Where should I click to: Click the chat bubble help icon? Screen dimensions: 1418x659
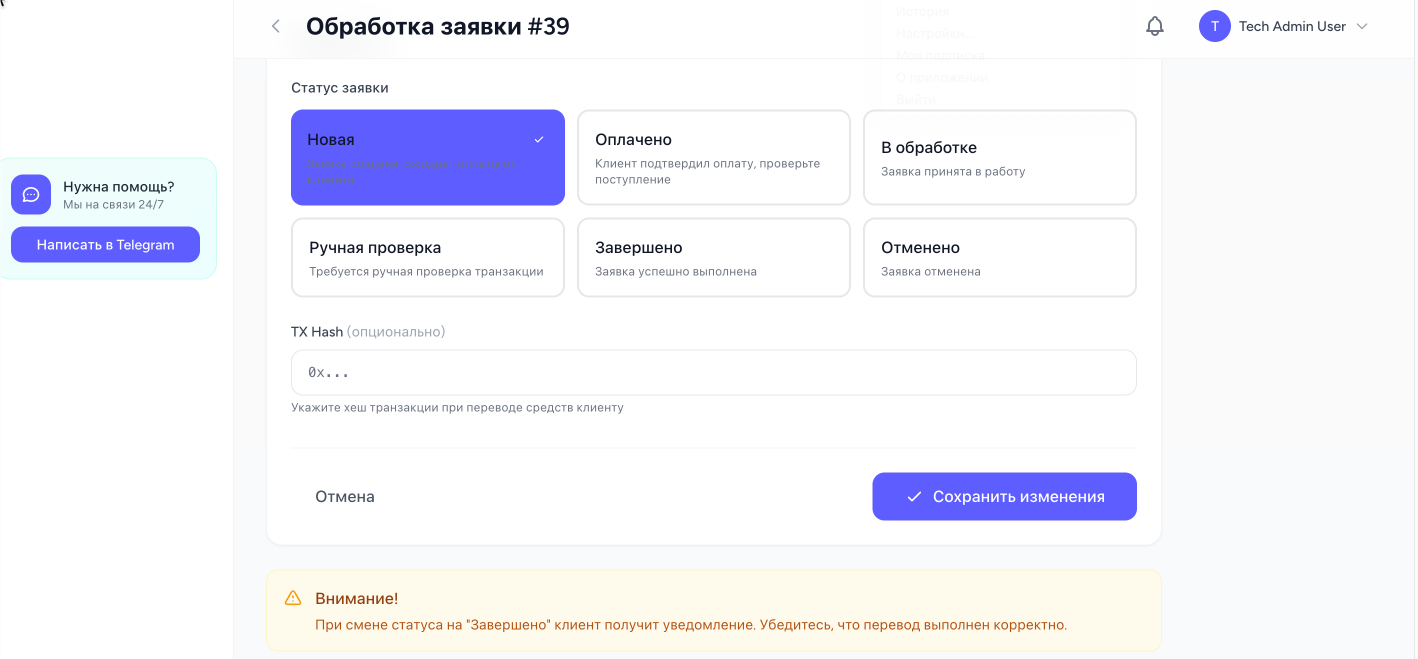pos(31,194)
